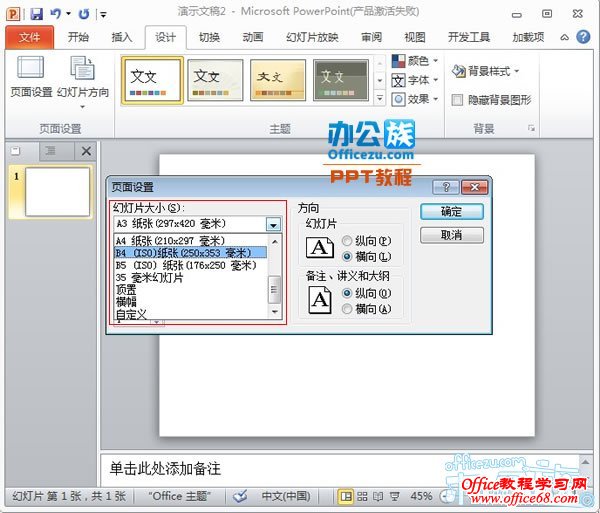Minimize the ribbon with the caret icon
The width and height of the screenshot is (600, 513).
click(564, 37)
